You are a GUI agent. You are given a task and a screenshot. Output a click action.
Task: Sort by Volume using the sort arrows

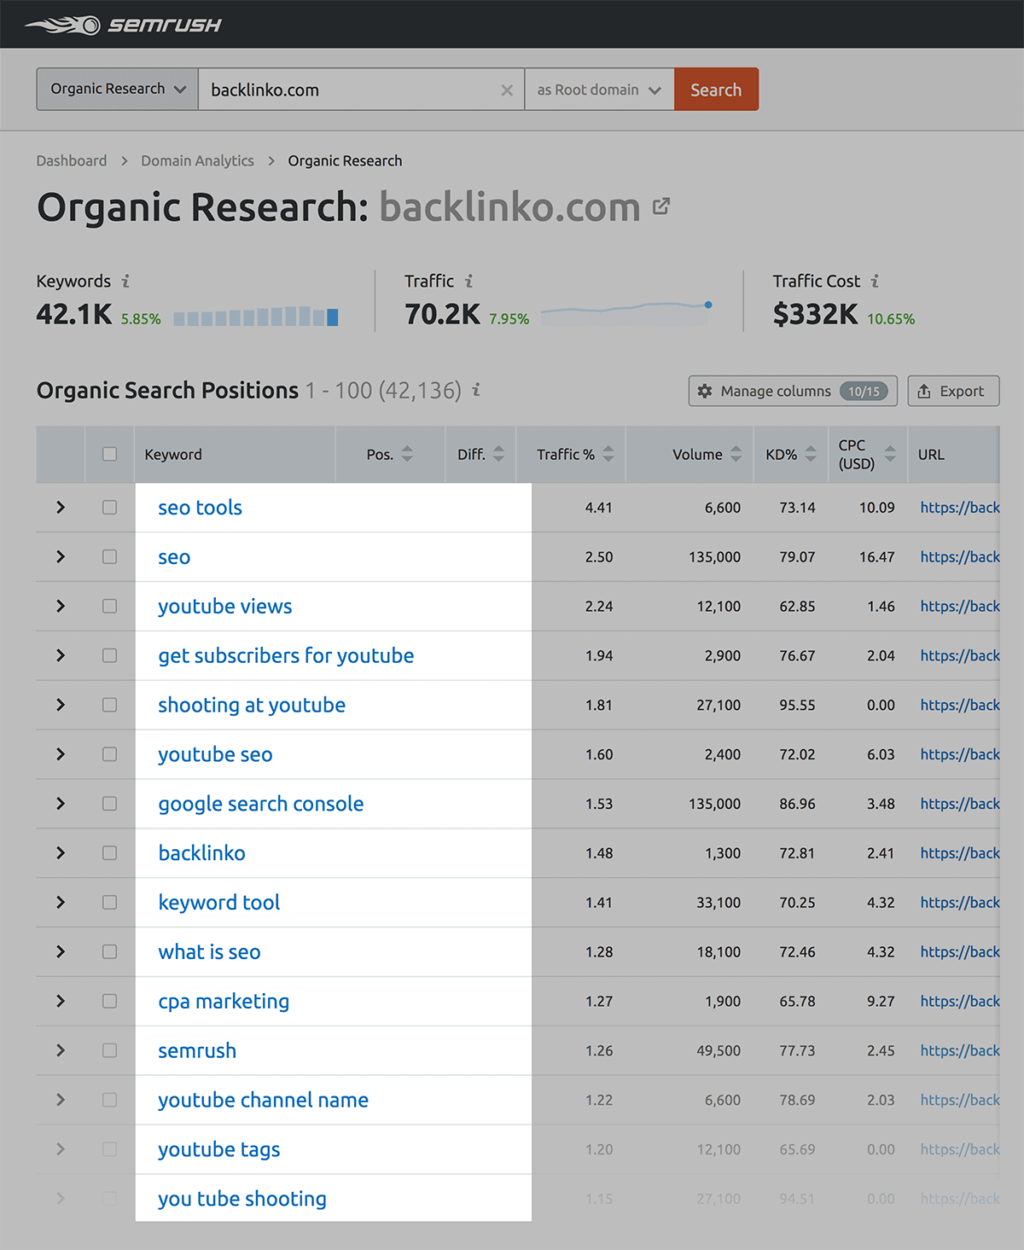click(x=737, y=453)
